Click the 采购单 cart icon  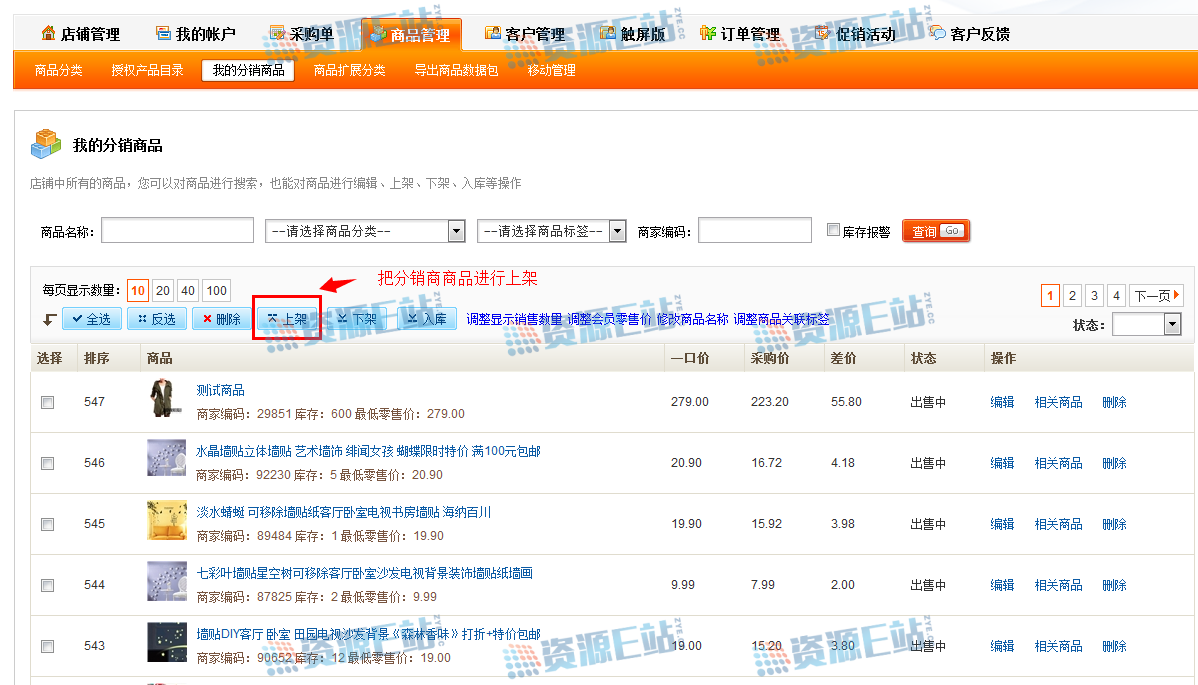tap(279, 33)
